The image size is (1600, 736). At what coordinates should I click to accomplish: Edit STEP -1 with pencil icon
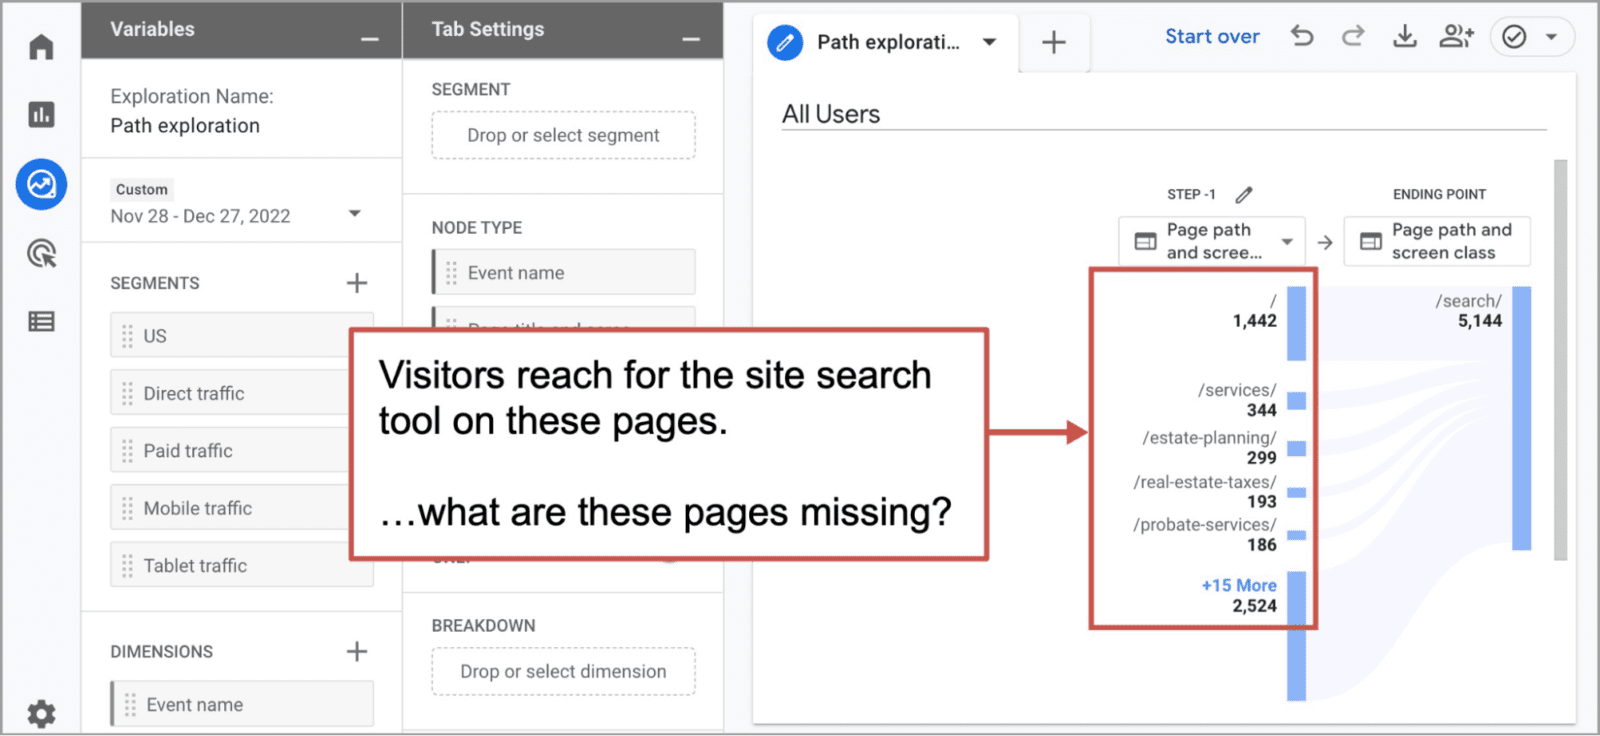[1244, 194]
